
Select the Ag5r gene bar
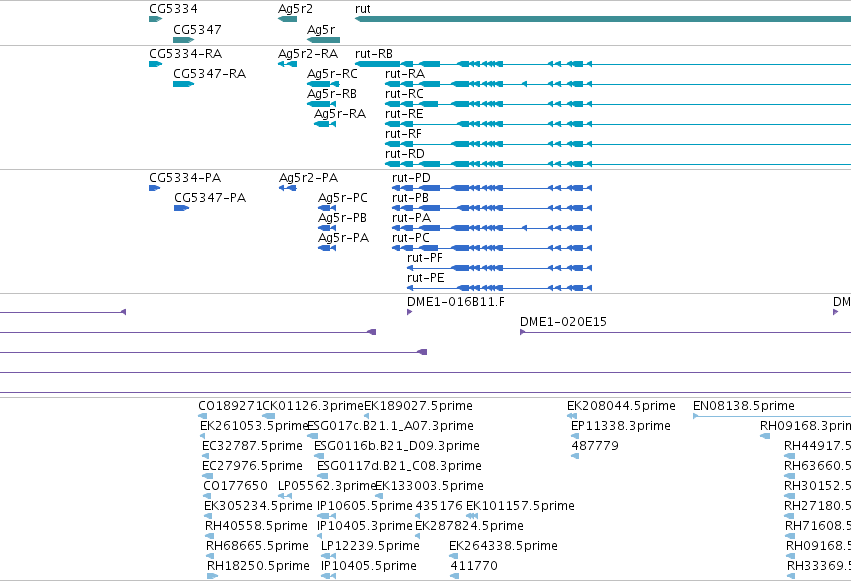(323, 40)
